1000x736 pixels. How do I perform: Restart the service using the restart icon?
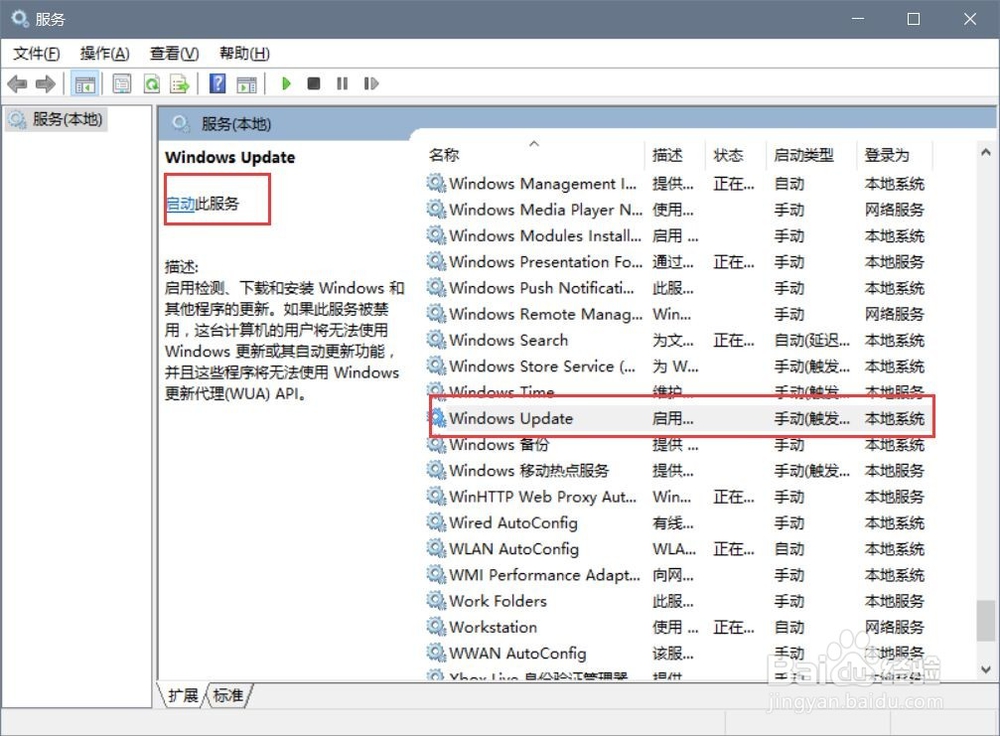tap(370, 83)
